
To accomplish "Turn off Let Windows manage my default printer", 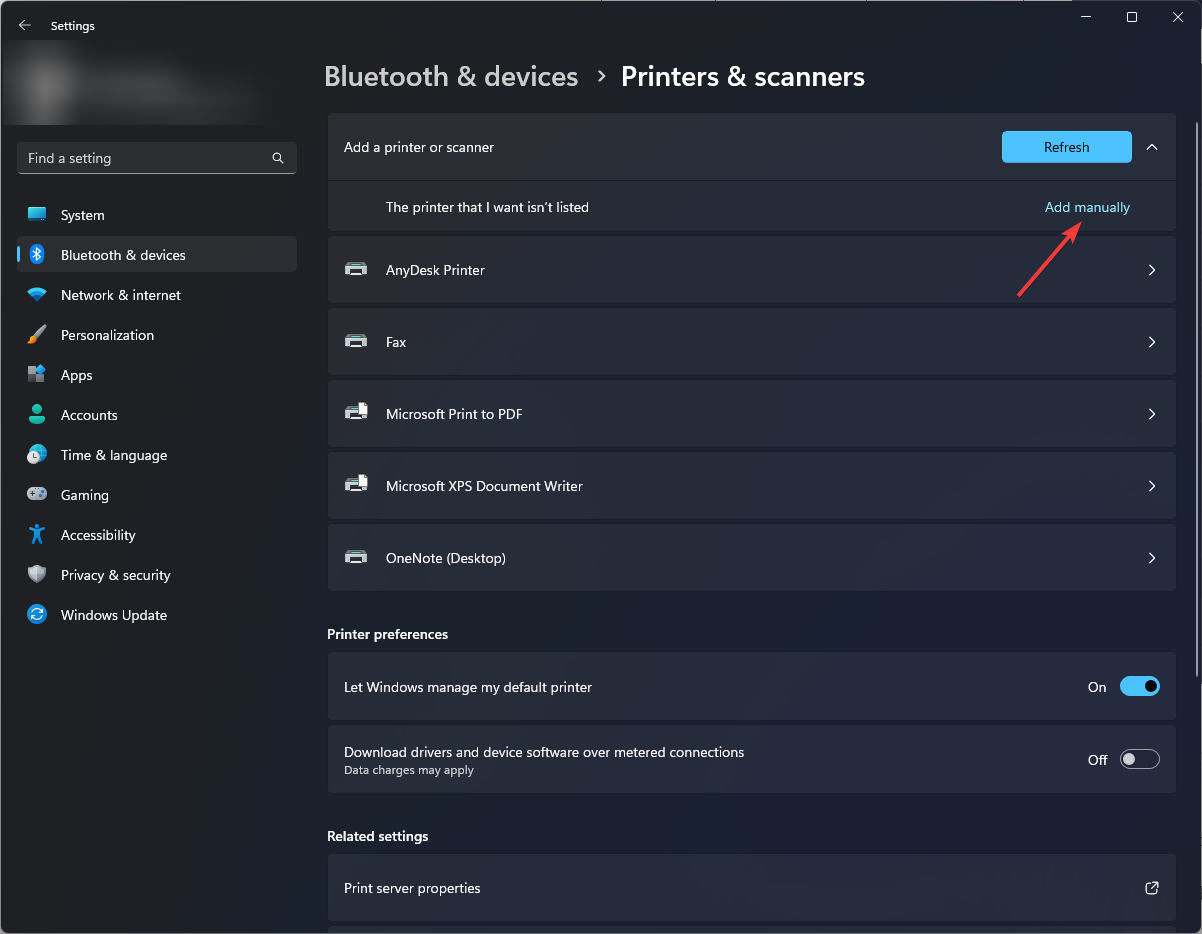I will 1140,687.
